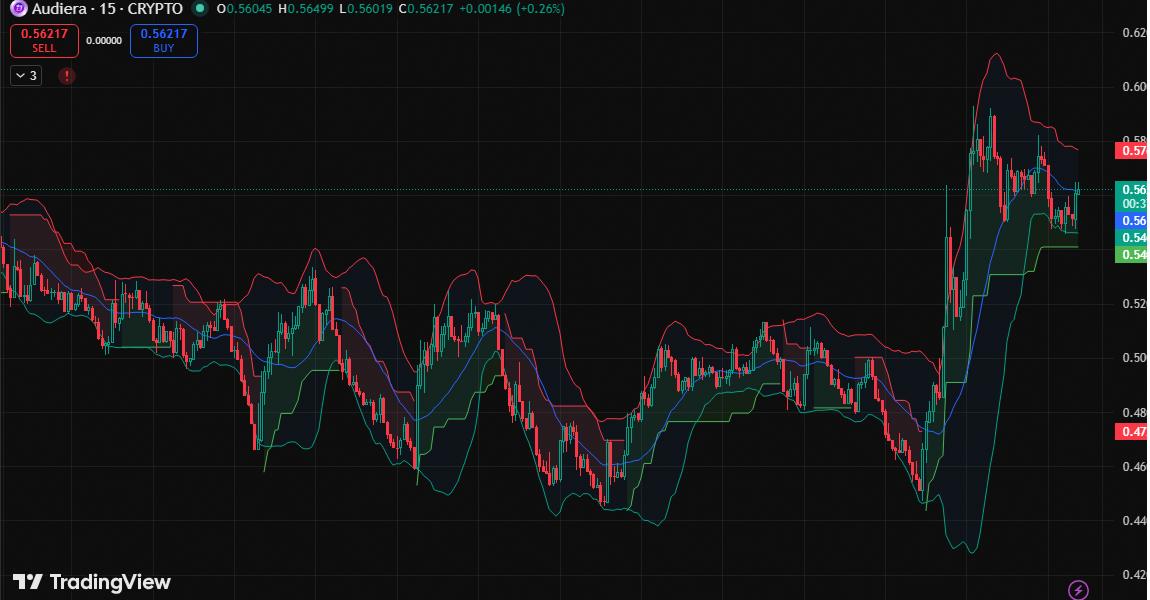Open the TradingView logo link

click(92, 582)
